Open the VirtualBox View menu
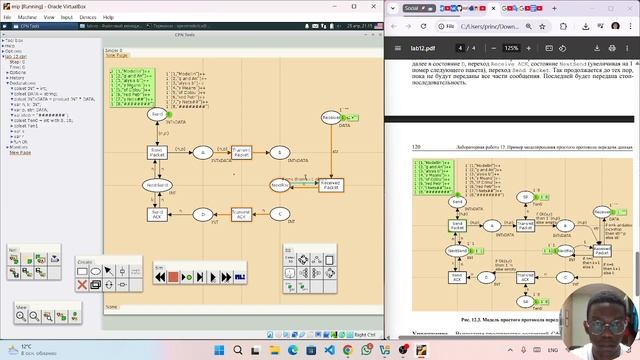This screenshot has width=640, height=360. (x=49, y=17)
